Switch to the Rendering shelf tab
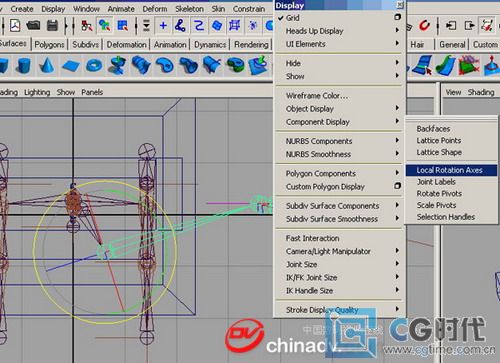Viewport: 500px width, 363px height. (x=251, y=45)
